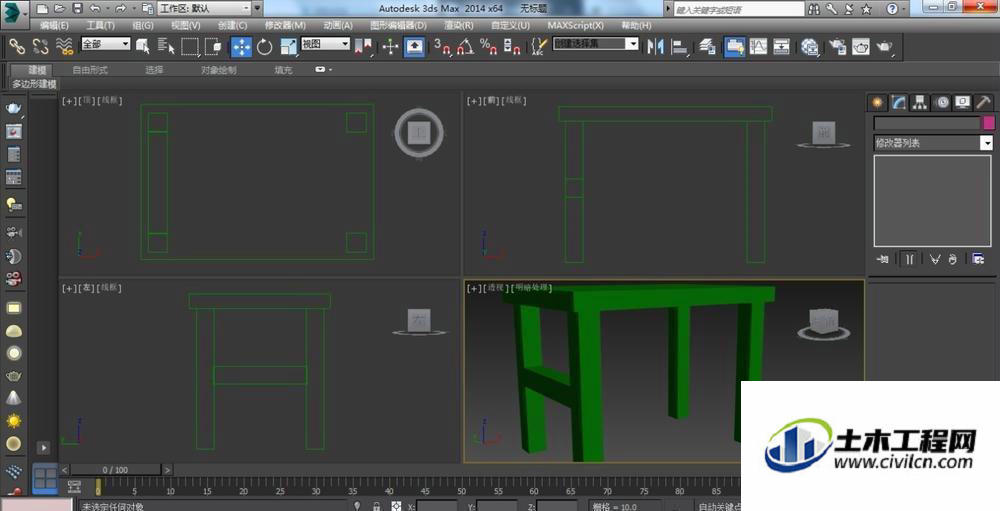Undo the last action
Viewport: 1000px width, 511px height.
tap(95, 9)
